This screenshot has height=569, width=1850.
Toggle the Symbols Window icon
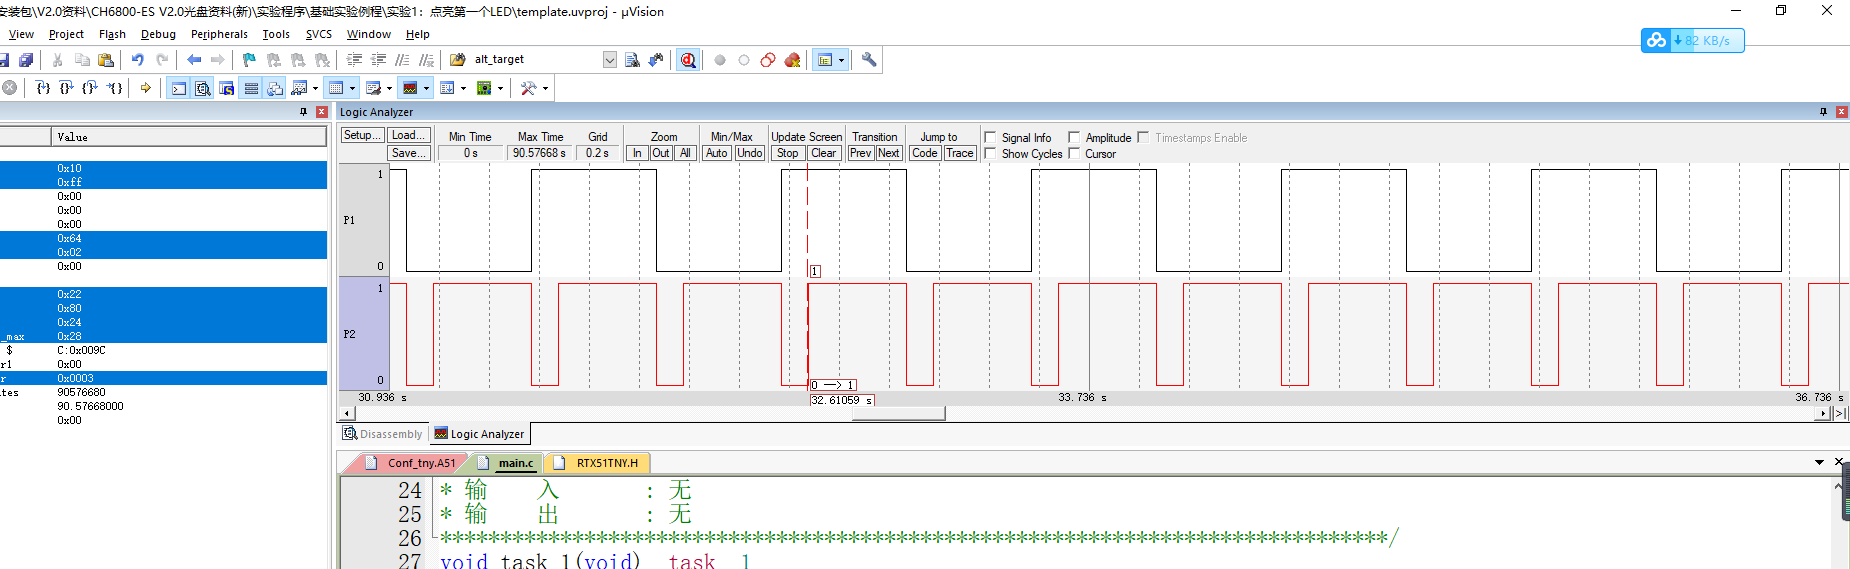227,88
